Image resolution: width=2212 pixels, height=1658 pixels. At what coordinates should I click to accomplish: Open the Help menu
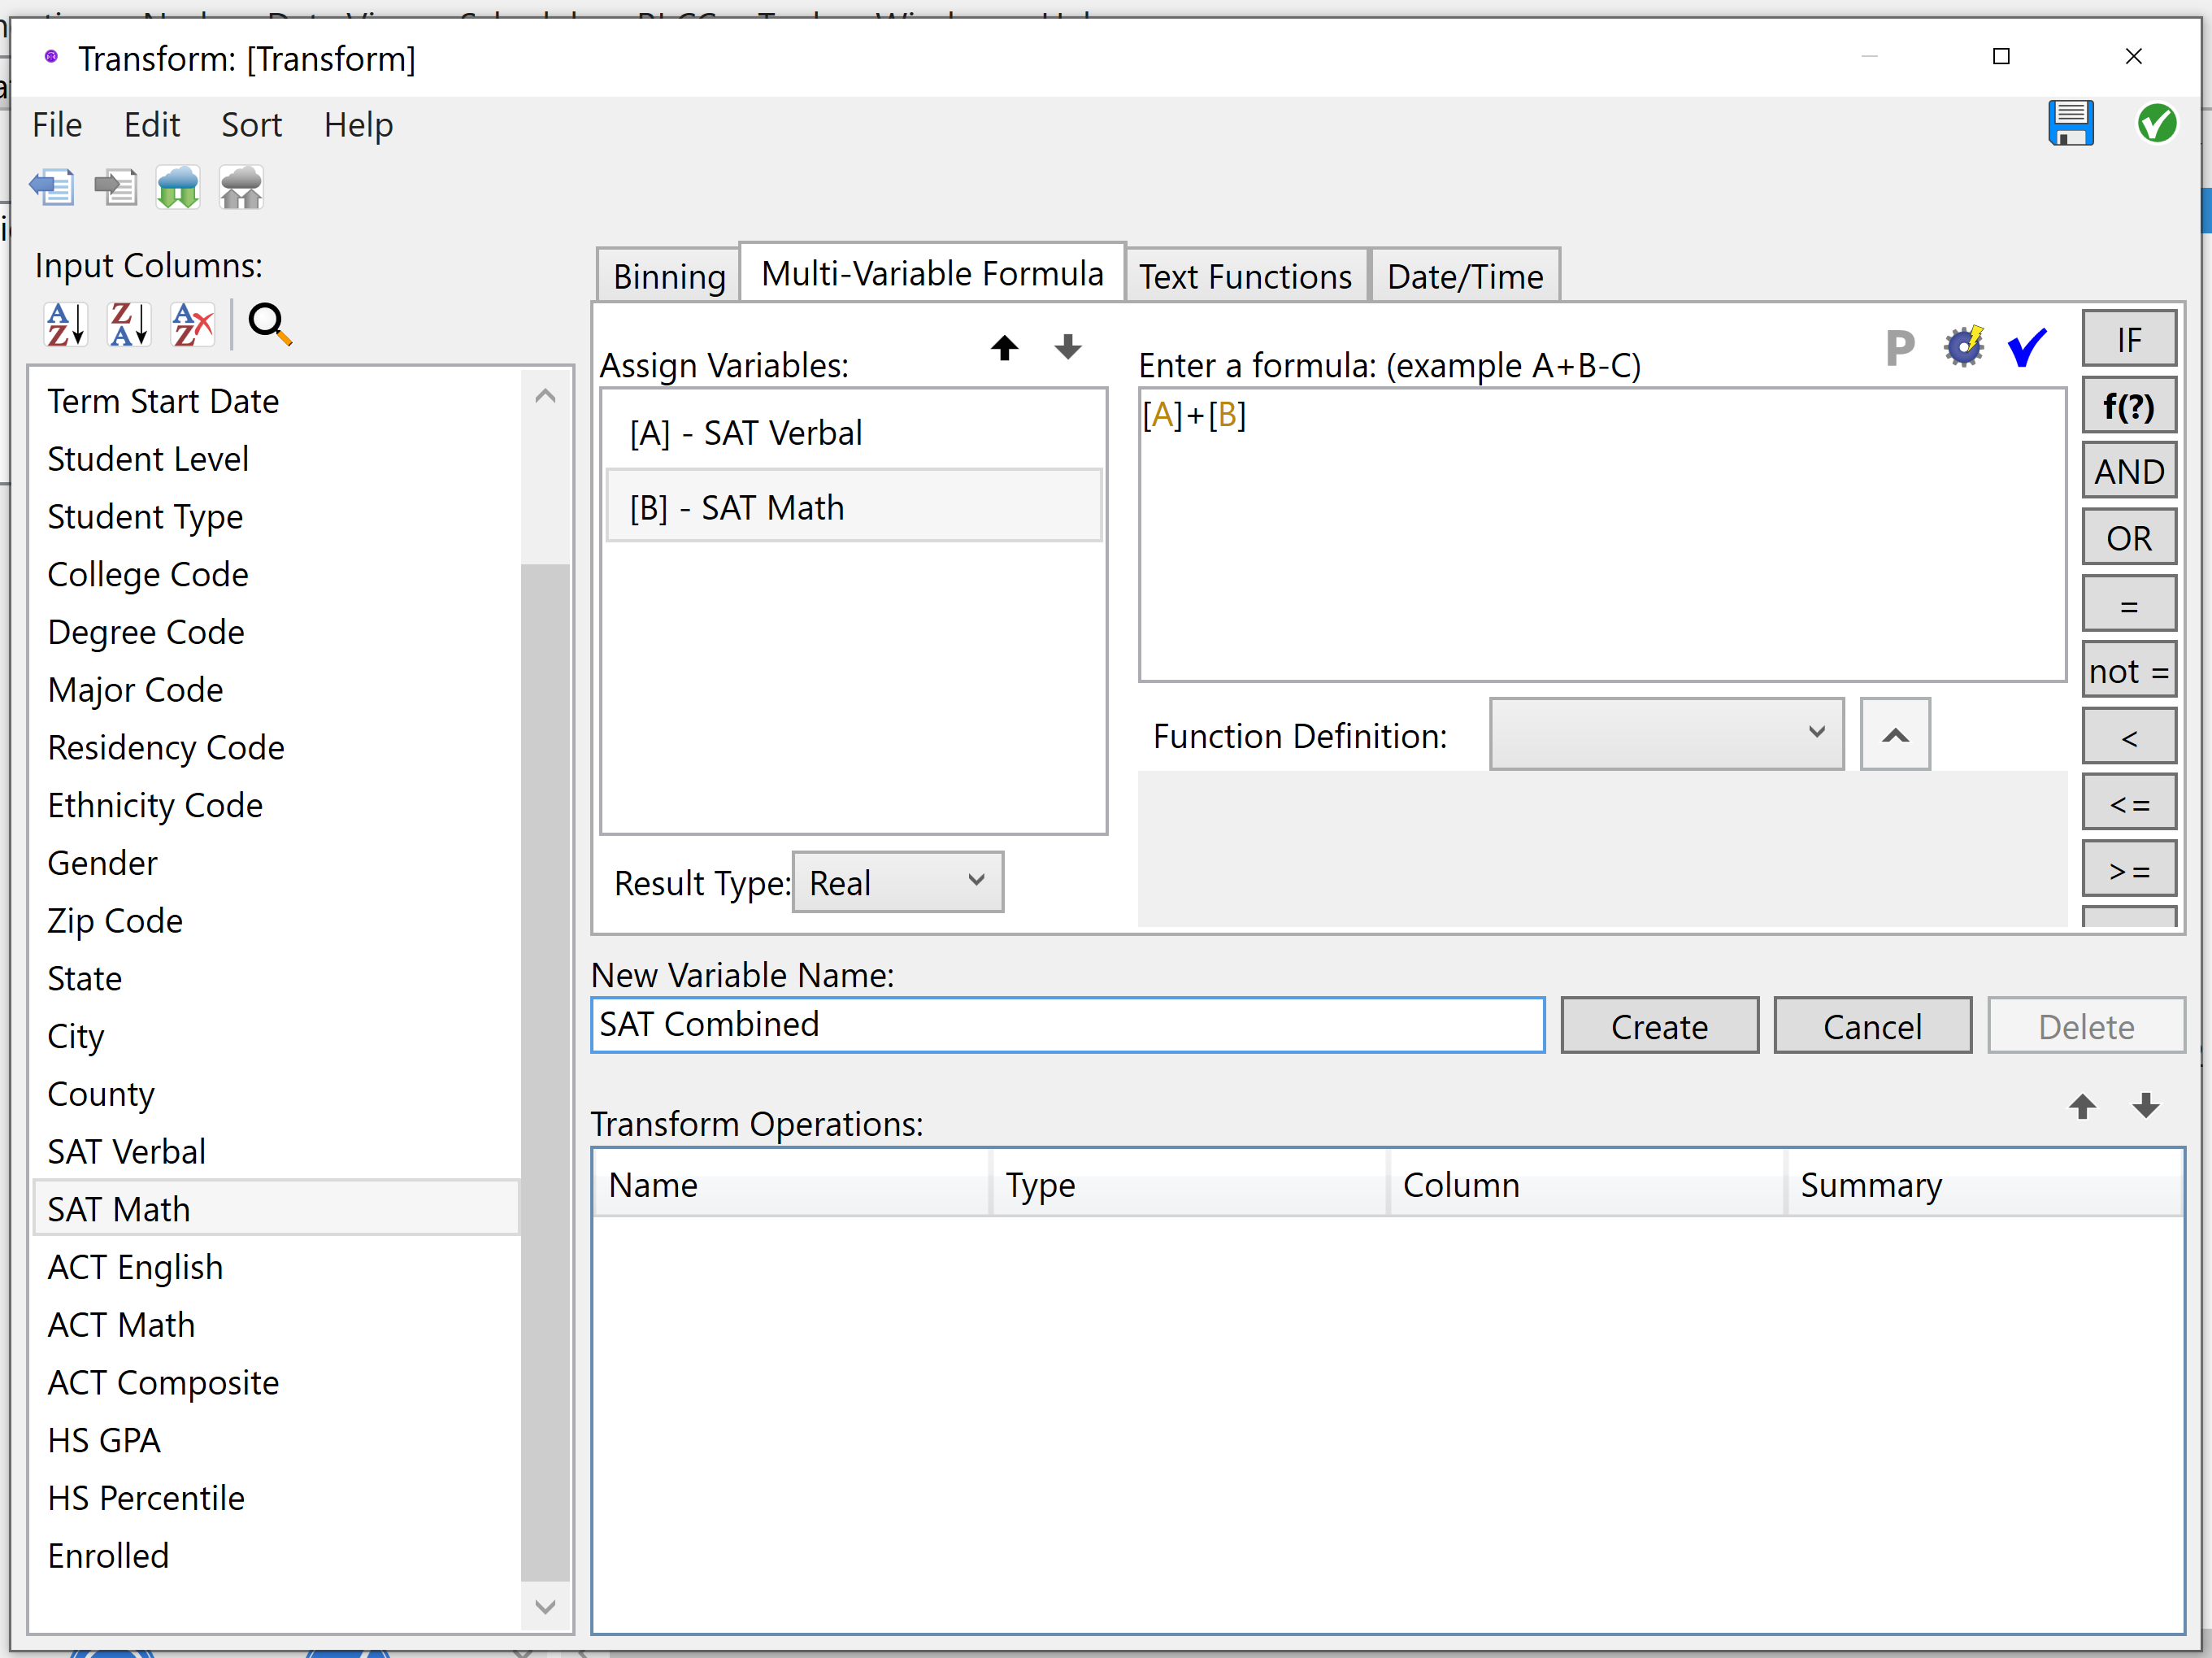pos(358,125)
